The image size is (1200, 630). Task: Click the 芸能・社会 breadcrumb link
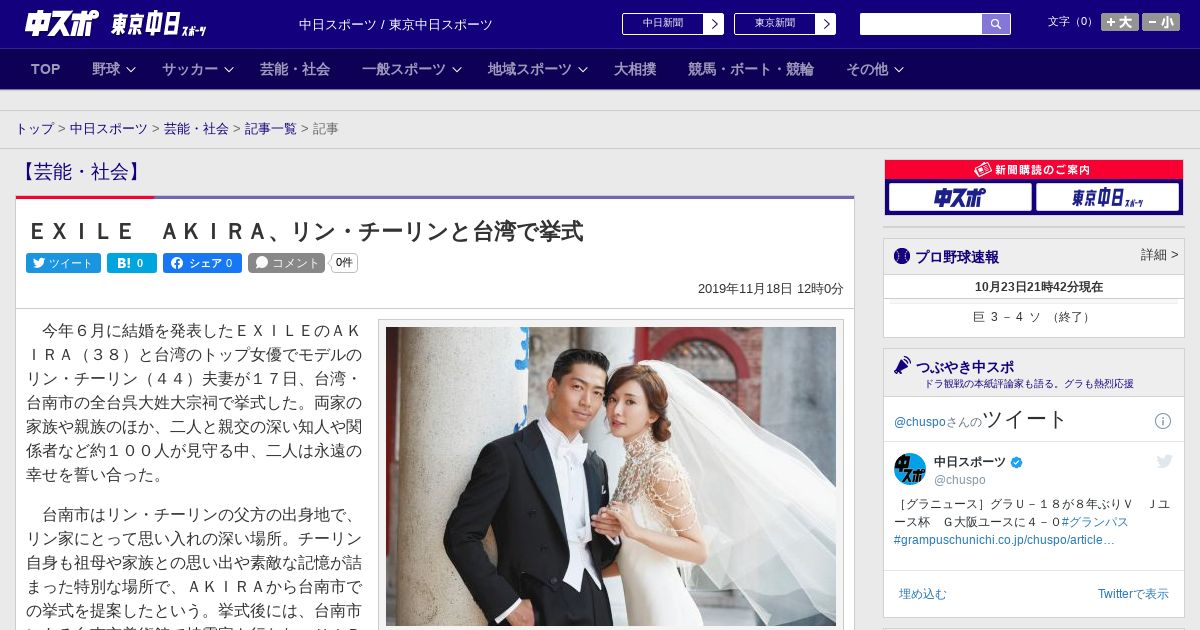[x=196, y=129]
